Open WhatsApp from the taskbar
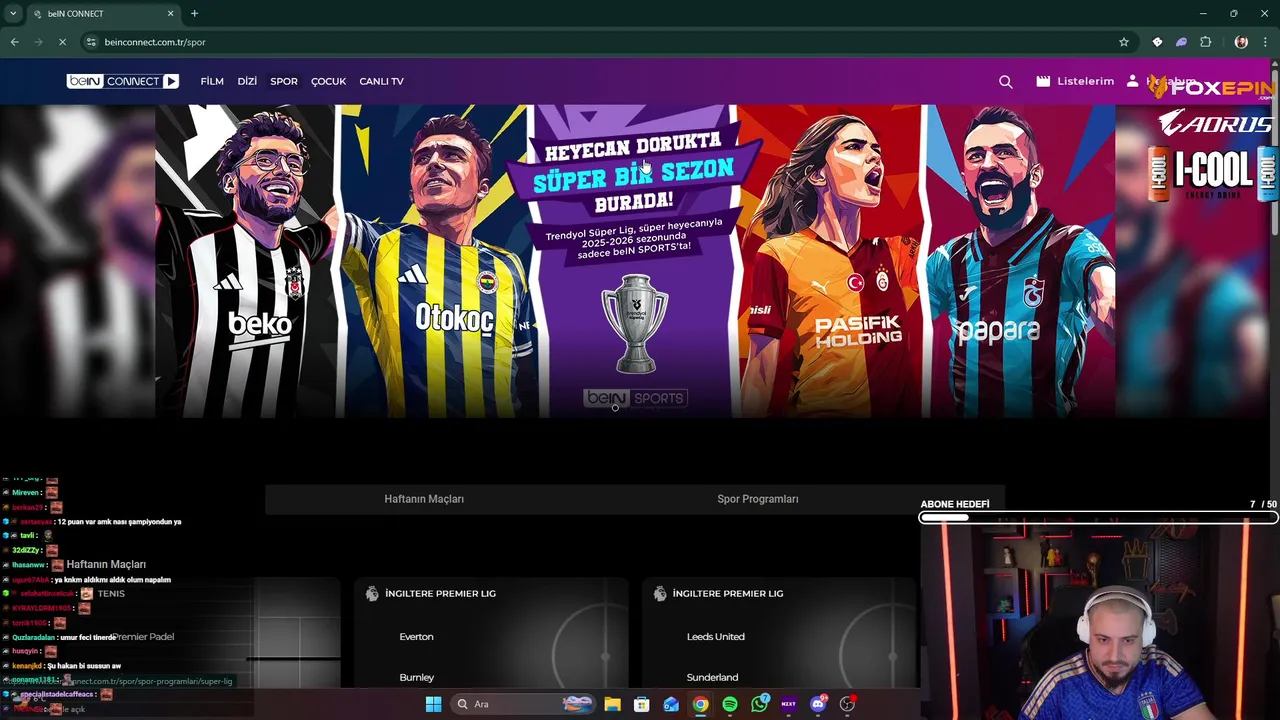 tap(760, 704)
